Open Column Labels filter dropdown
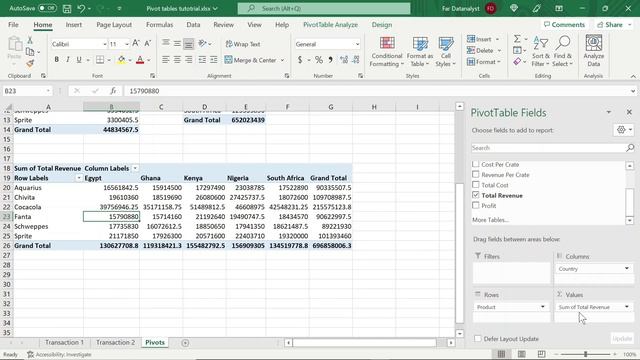The image size is (640, 360). click(135, 168)
